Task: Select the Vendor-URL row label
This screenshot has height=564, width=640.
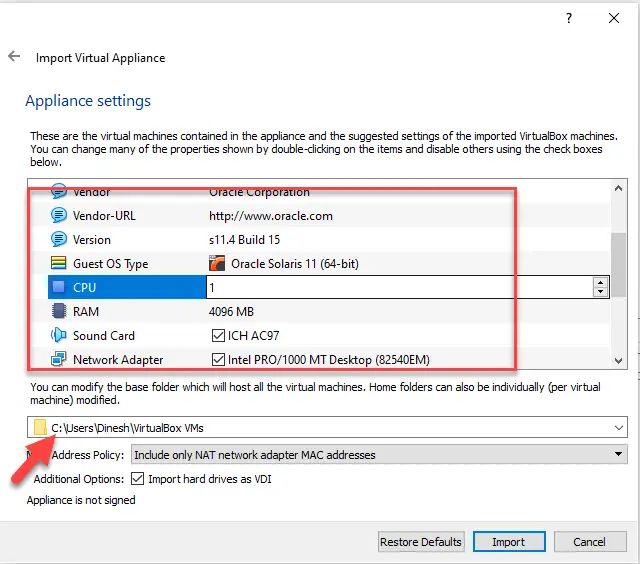Action: 104,215
